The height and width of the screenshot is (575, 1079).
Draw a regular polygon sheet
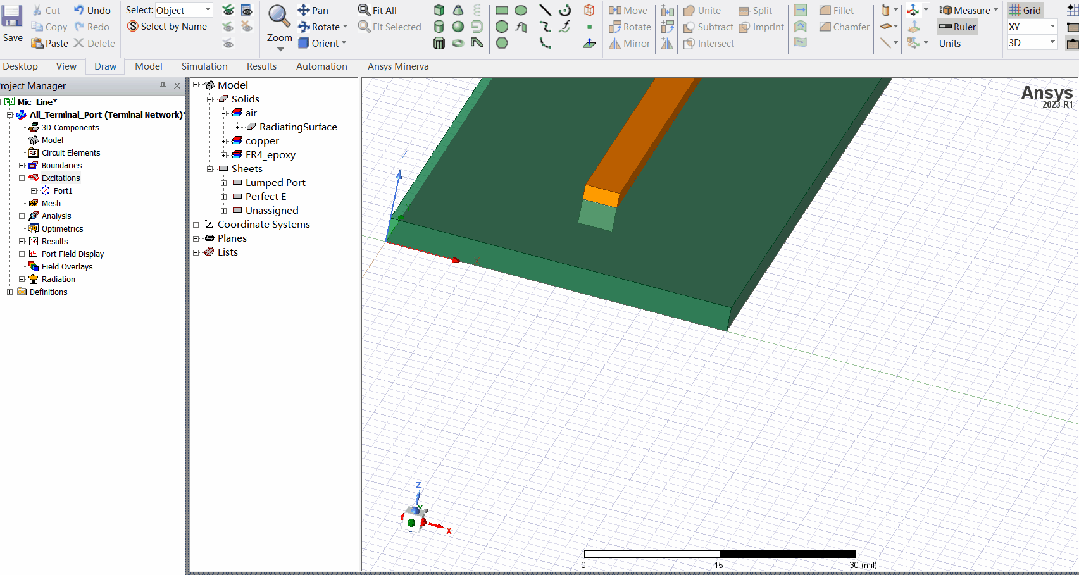(x=502, y=43)
